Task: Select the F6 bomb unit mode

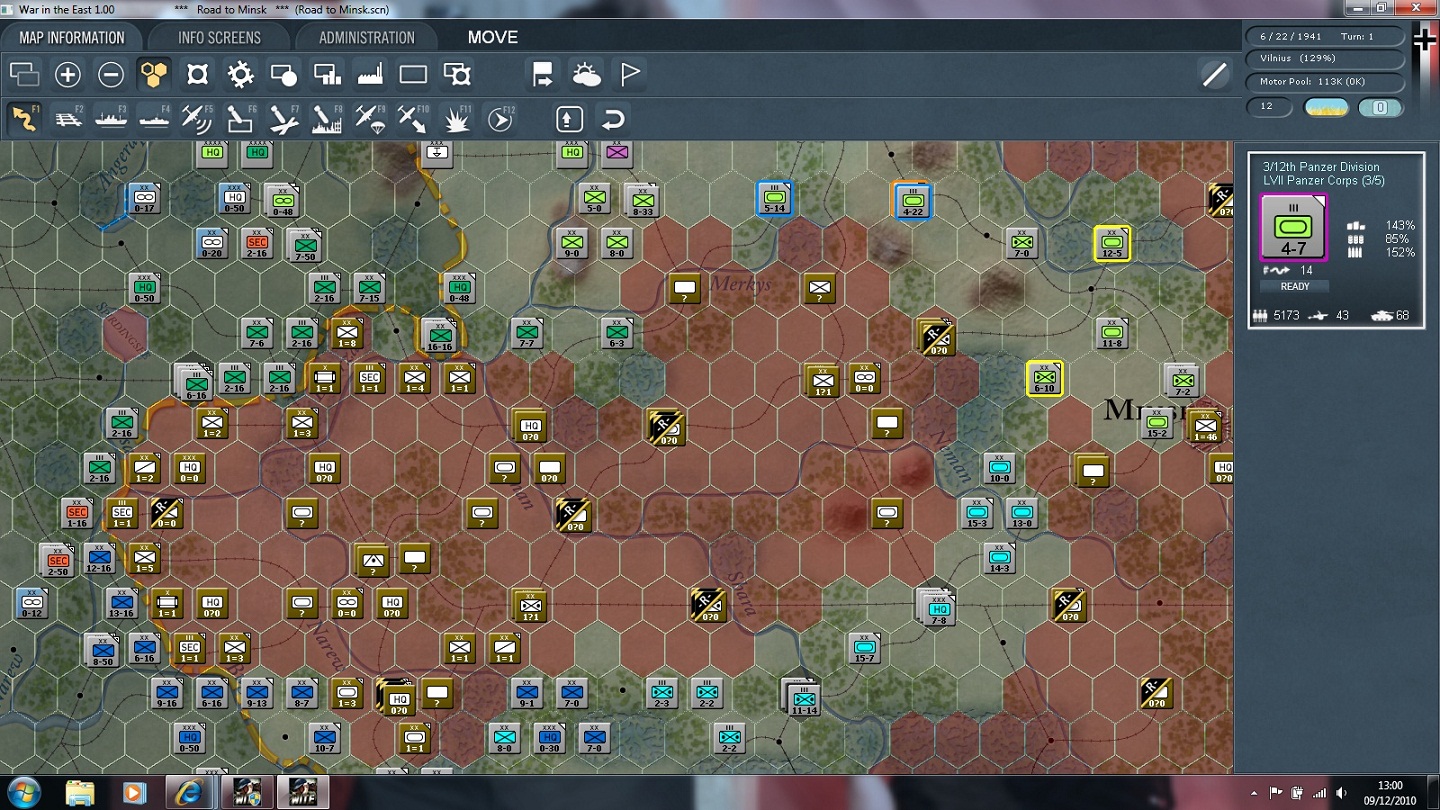Action: click(x=240, y=119)
